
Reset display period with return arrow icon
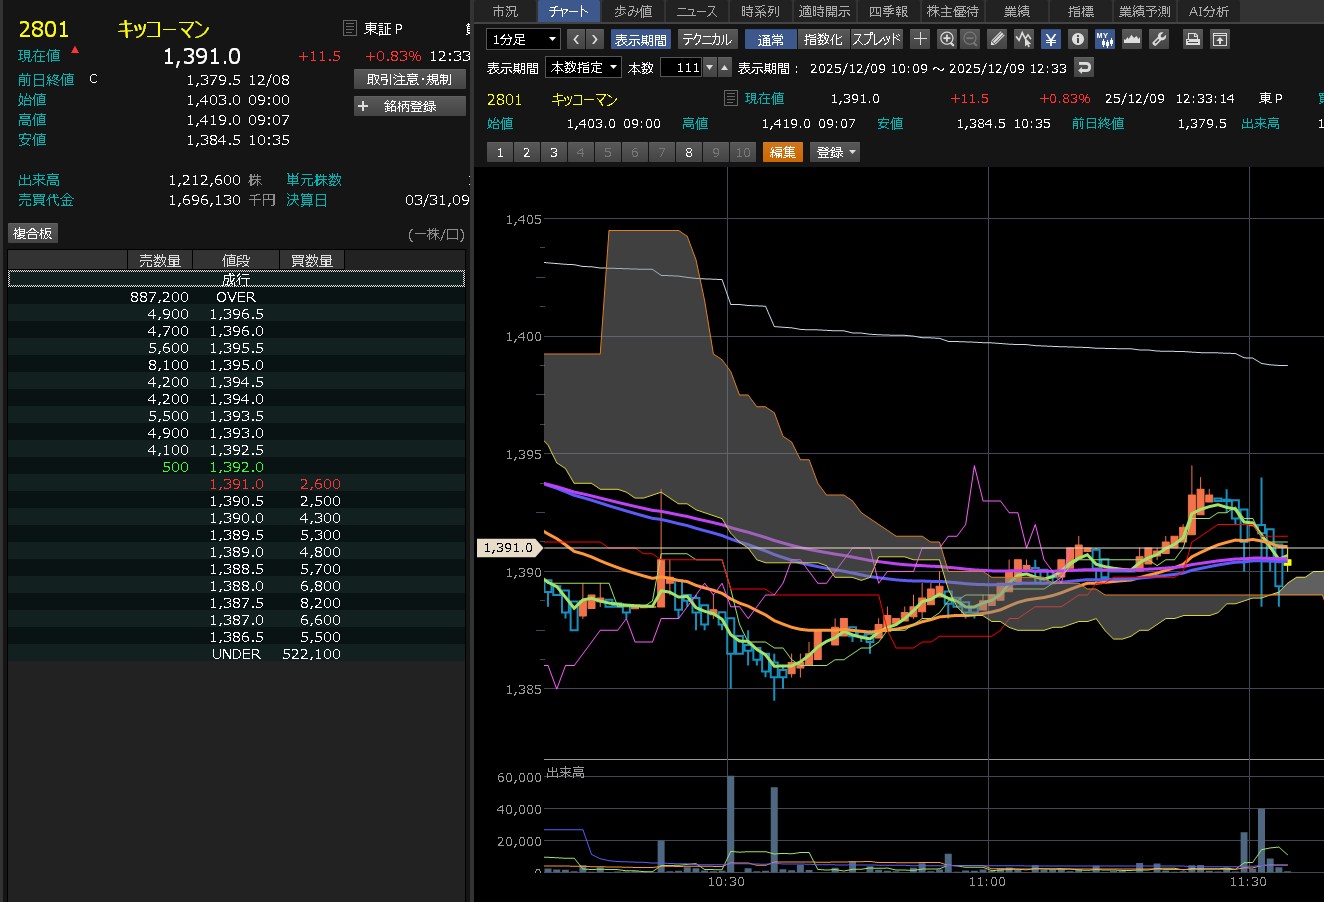pos(1084,67)
